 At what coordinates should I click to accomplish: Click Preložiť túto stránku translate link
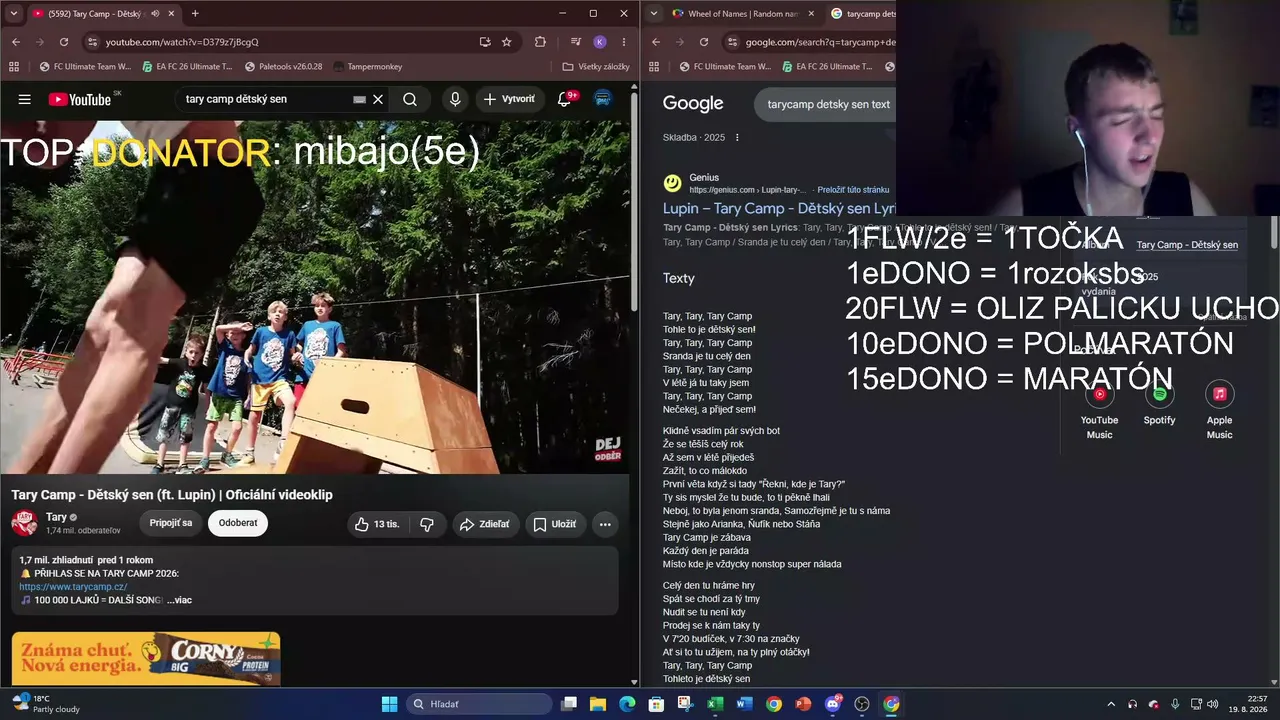(852, 190)
